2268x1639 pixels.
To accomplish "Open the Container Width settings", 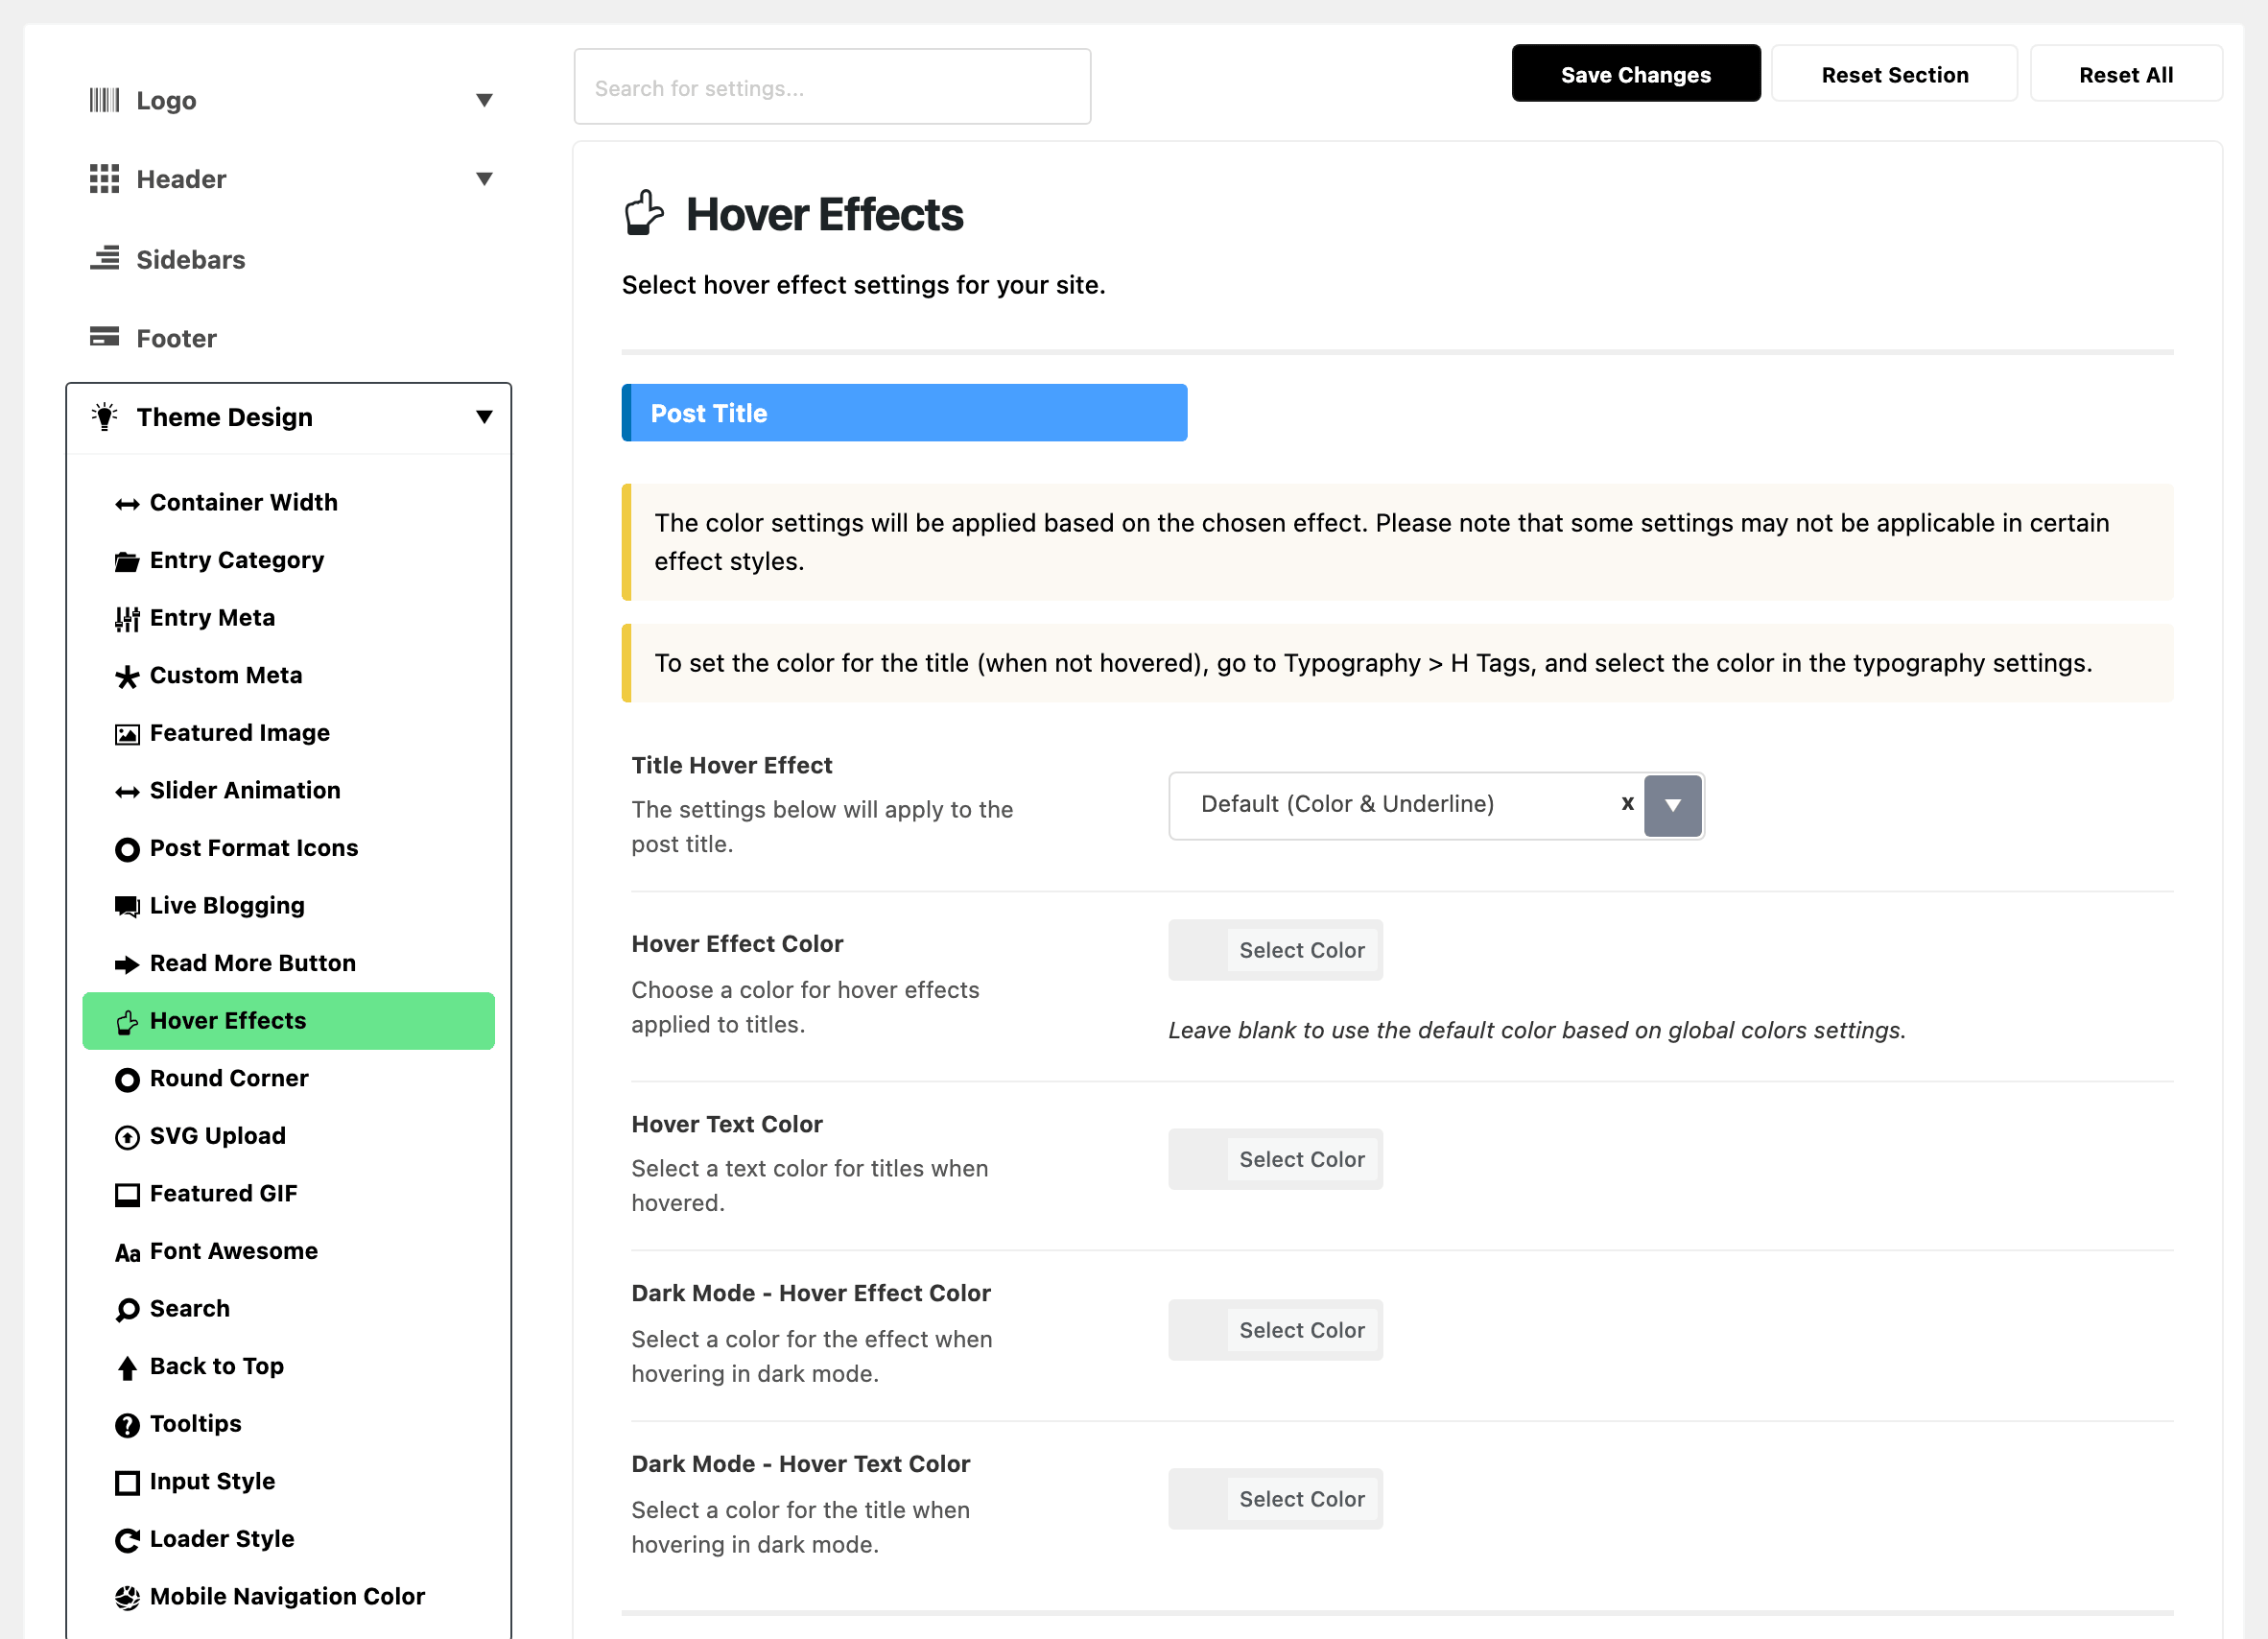I will click(x=288, y=502).
